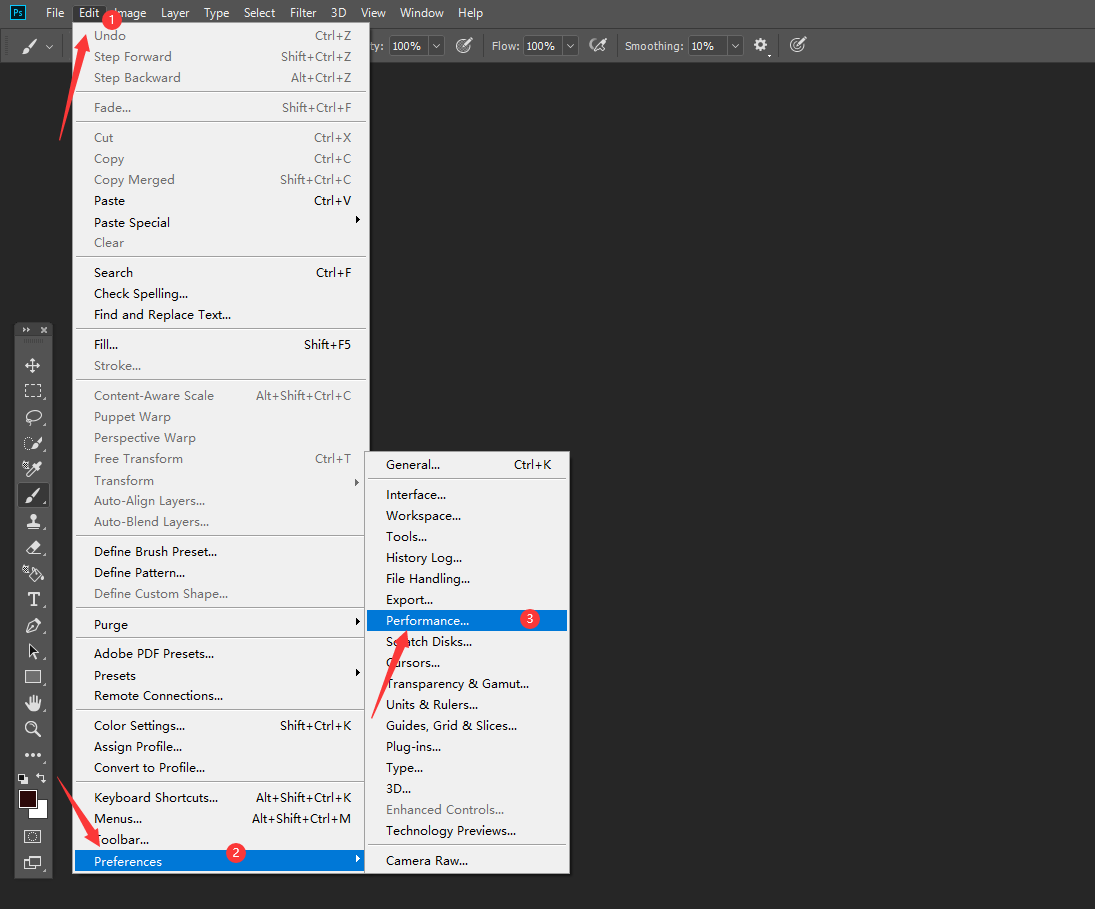Expand Paste Special submenu

click(x=221, y=222)
